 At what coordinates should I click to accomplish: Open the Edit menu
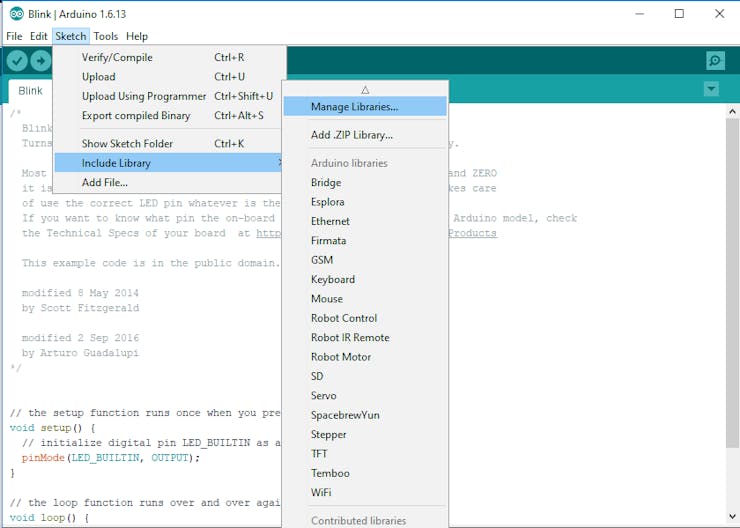click(x=38, y=36)
